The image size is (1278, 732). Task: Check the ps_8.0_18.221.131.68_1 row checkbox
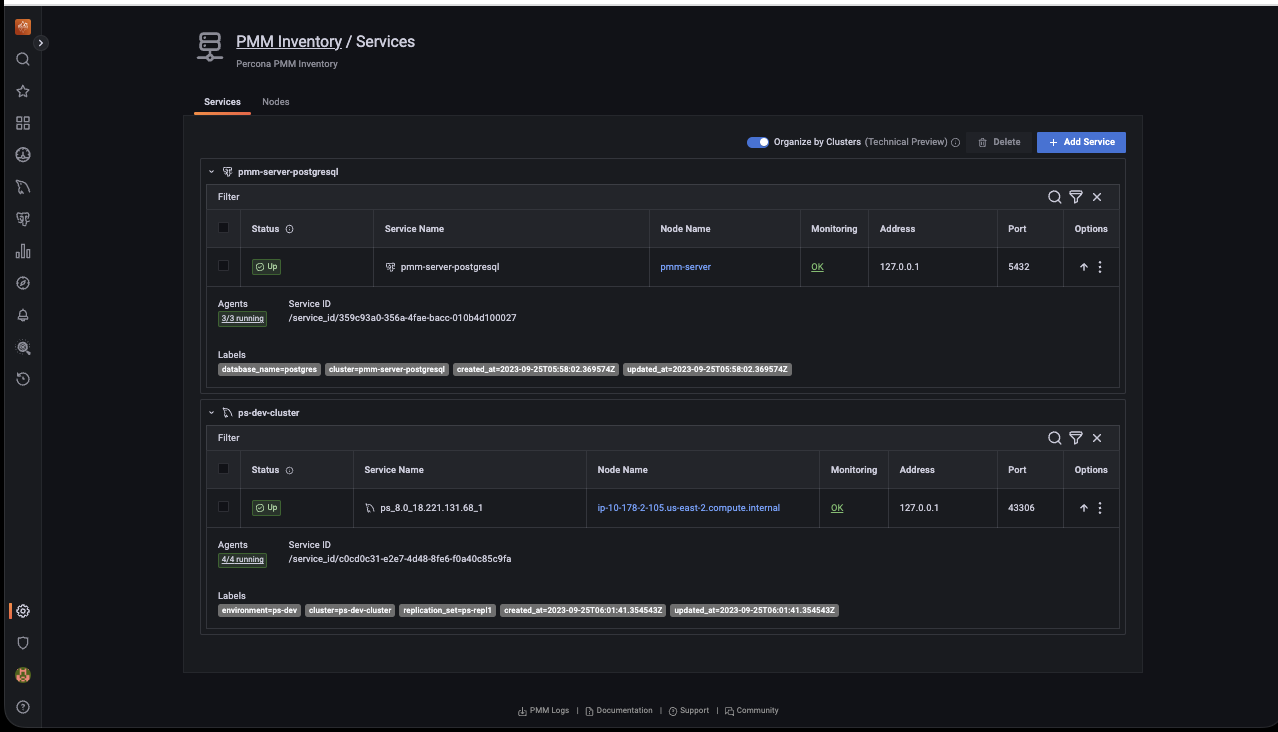[x=223, y=507]
